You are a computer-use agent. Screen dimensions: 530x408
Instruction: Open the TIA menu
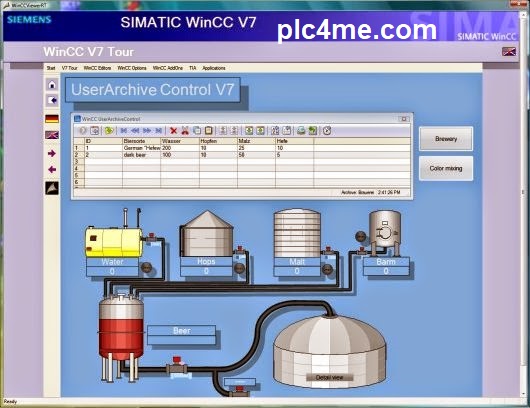(x=193, y=68)
